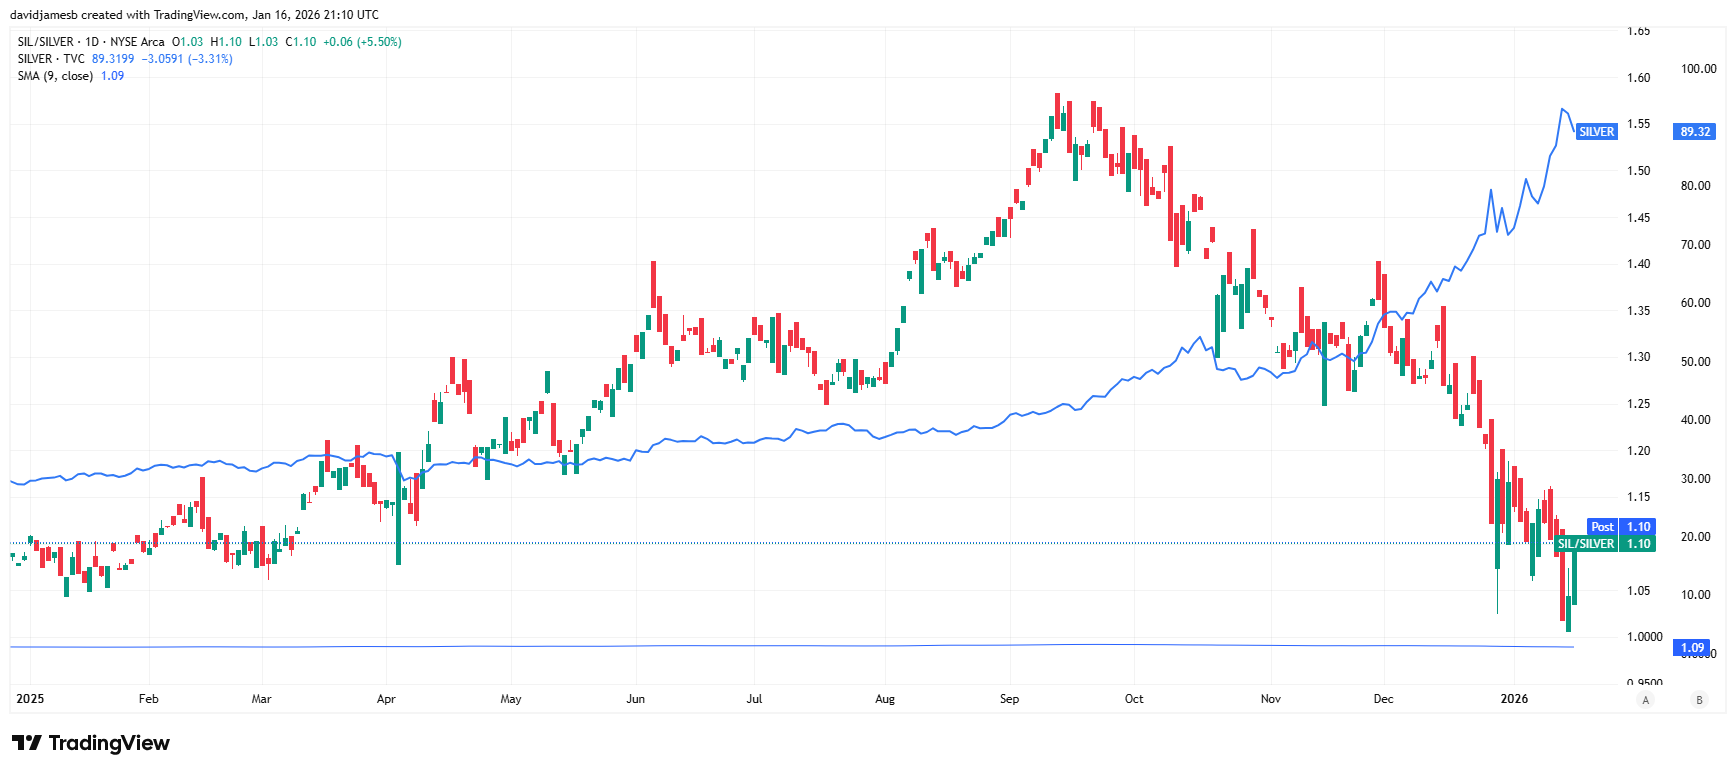Click the "1.55" price scale label
Image resolution: width=1736 pixels, height=773 pixels.
click(x=1638, y=124)
